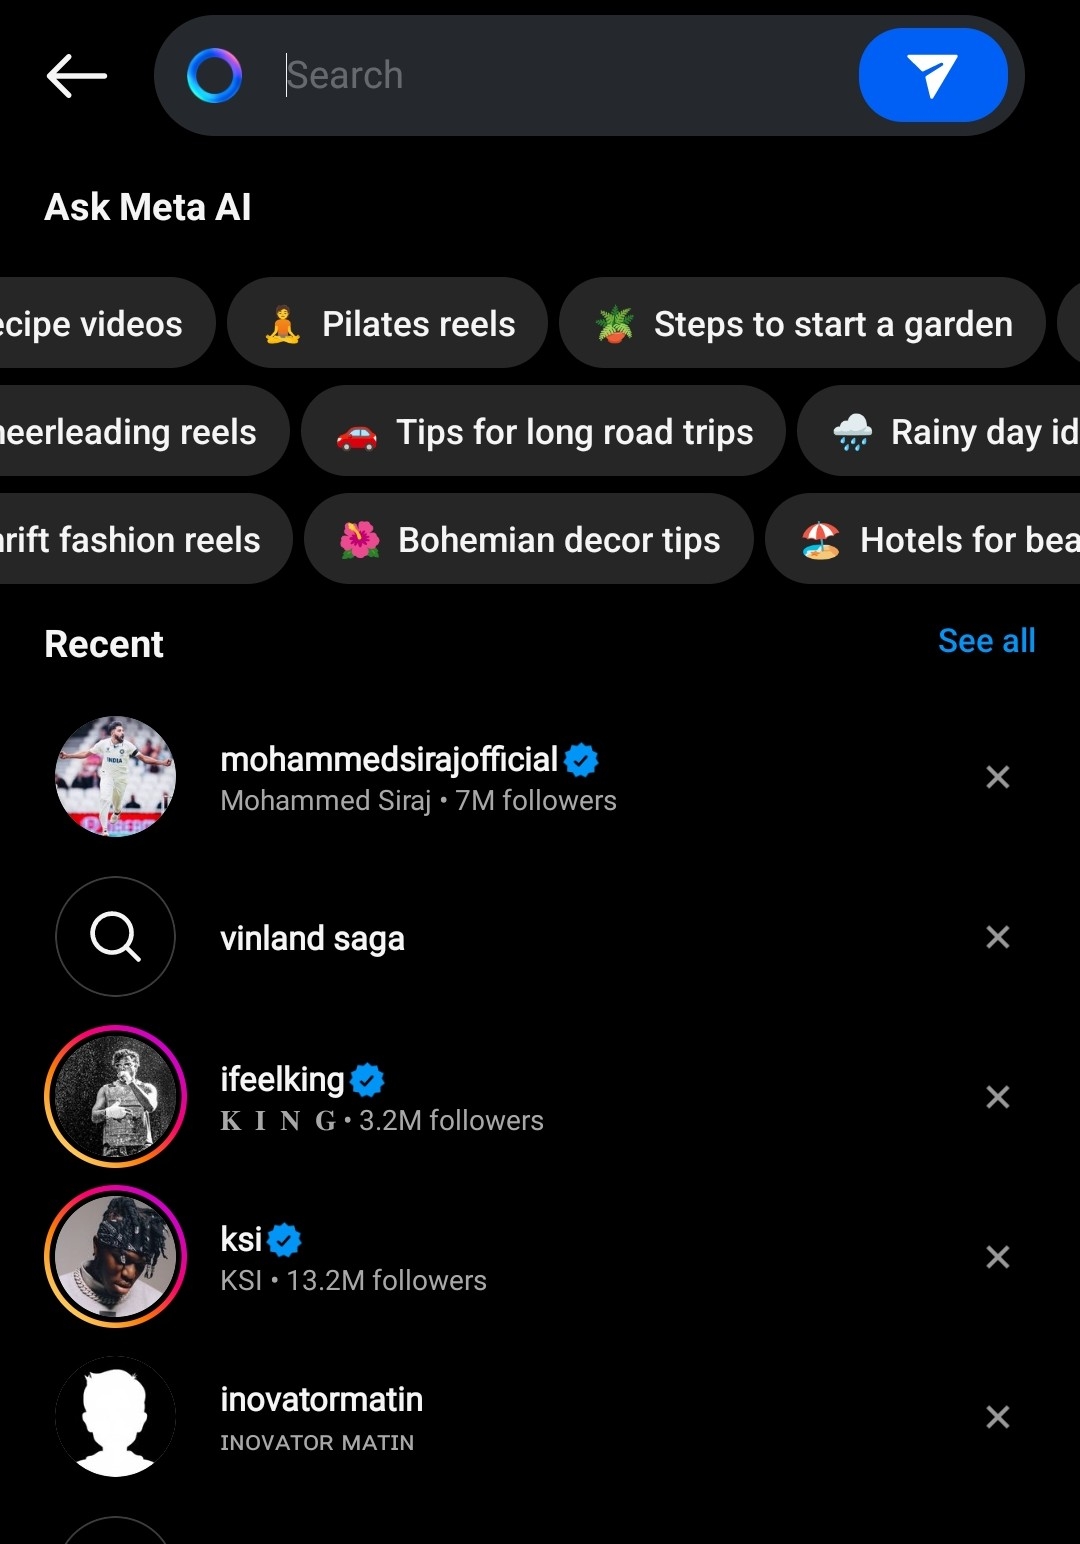Click the Search input field
Screen dimensions: 1080x1544
(560, 76)
